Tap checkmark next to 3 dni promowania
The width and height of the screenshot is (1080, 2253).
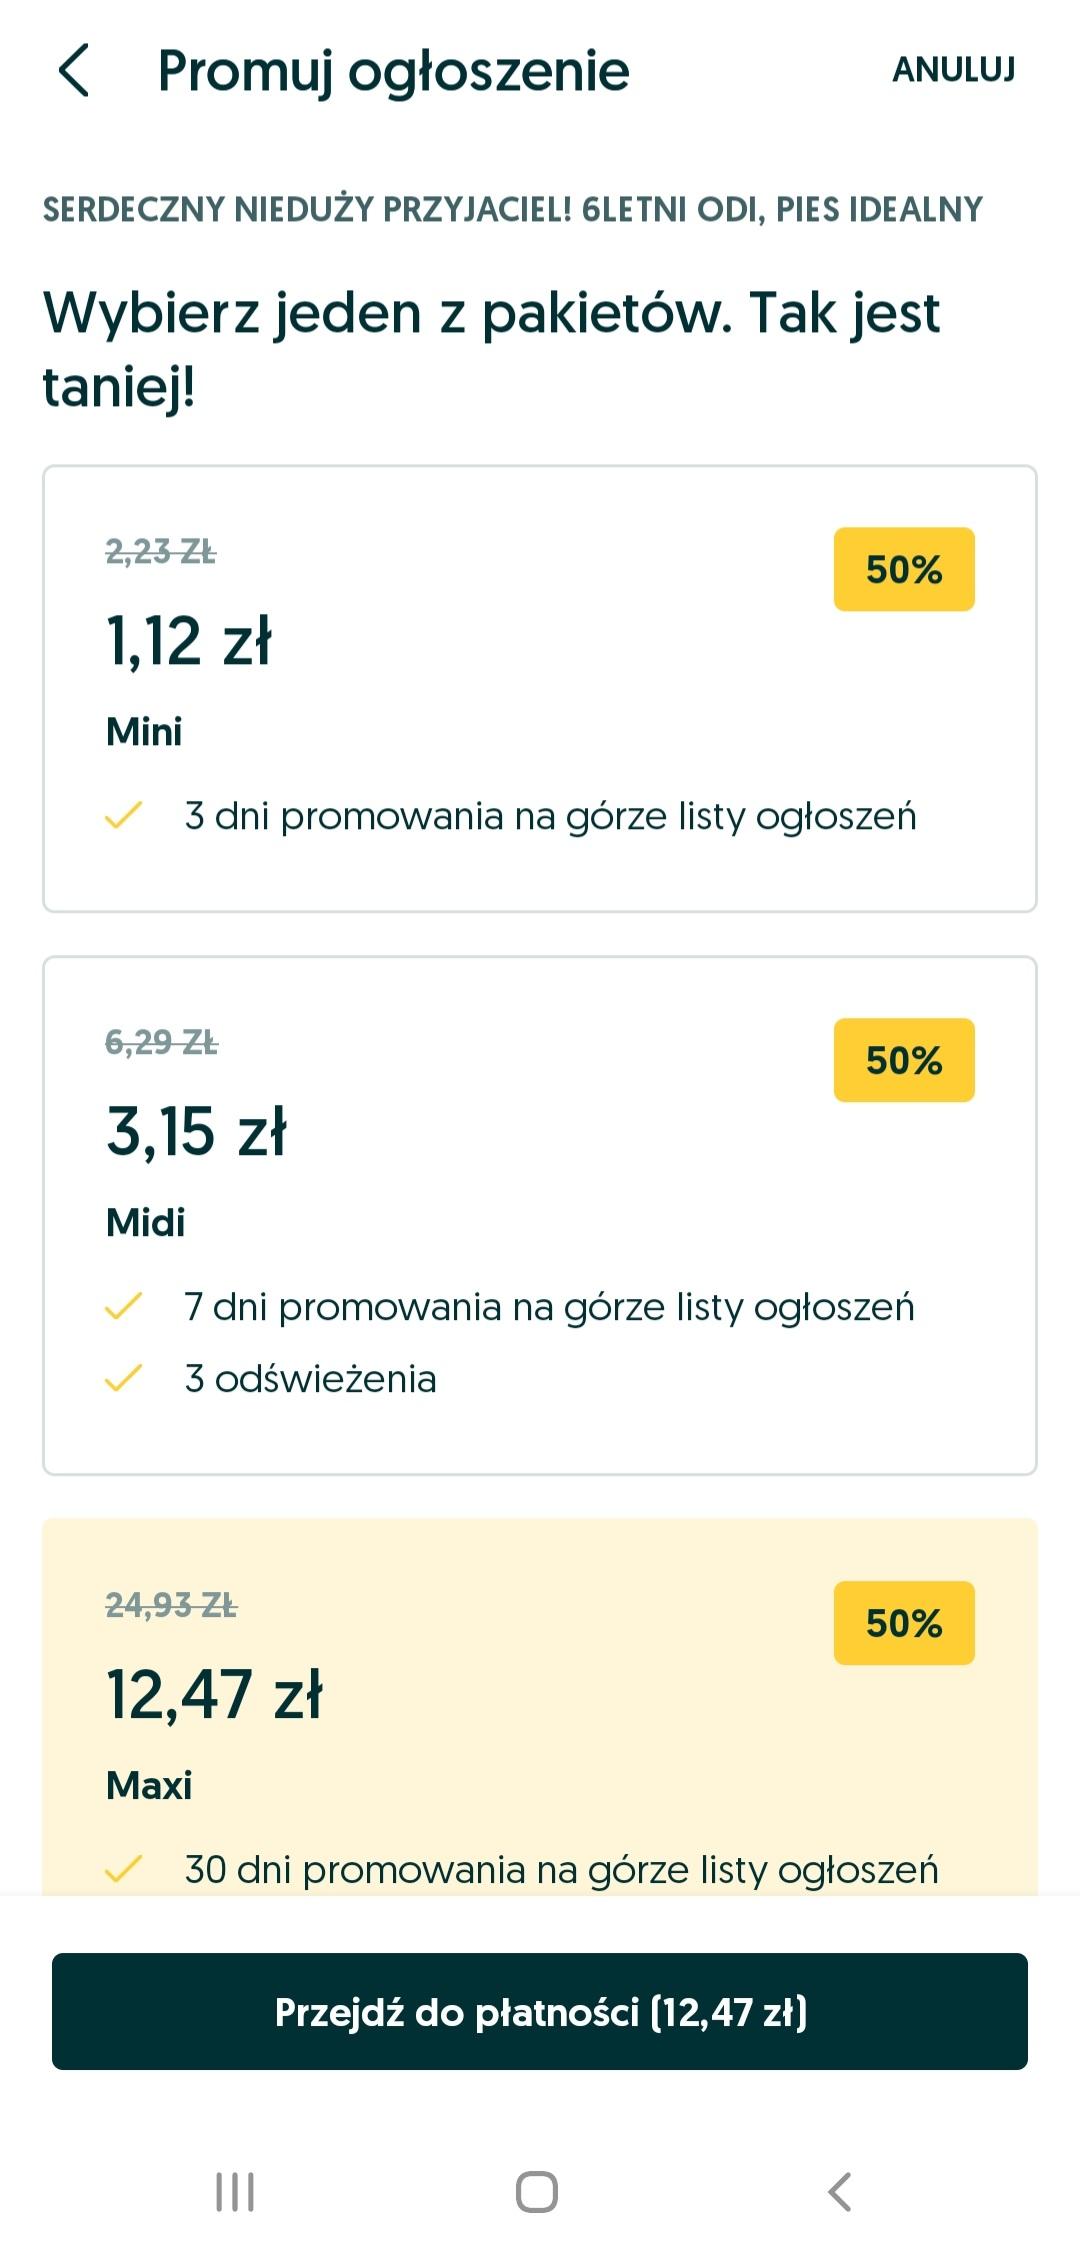point(123,816)
